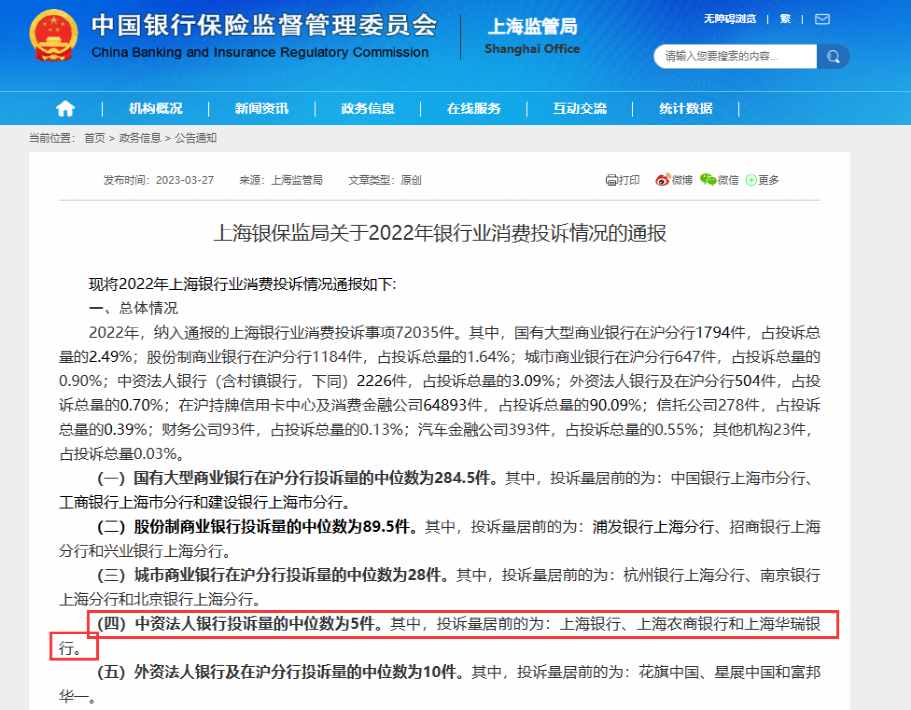Image resolution: width=911 pixels, height=710 pixels.
Task: Click the search magnifier button
Action: tap(833, 56)
